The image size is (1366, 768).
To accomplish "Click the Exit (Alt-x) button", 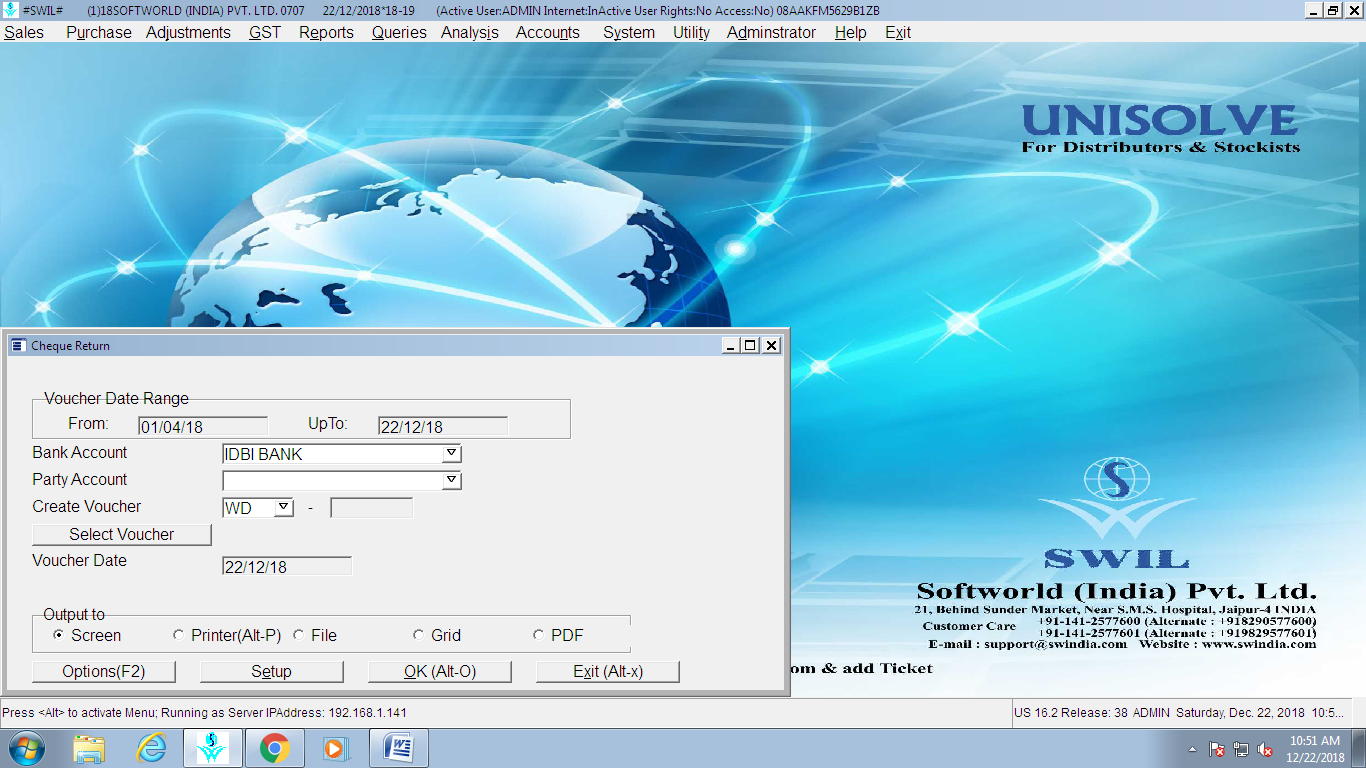I will (608, 671).
